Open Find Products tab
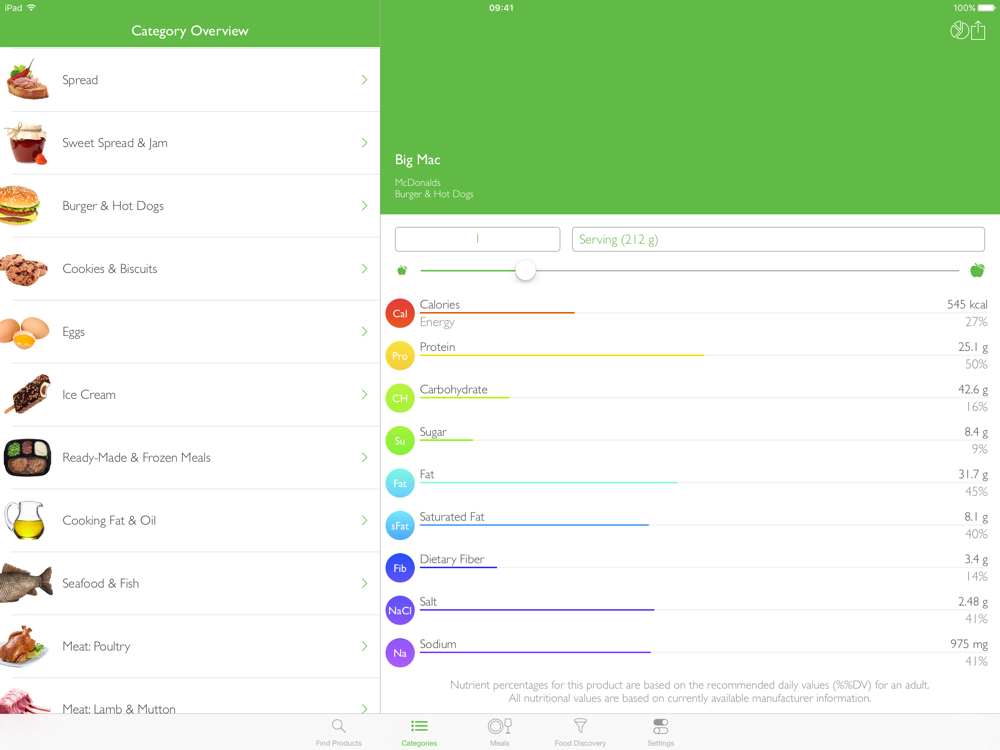 (339, 732)
